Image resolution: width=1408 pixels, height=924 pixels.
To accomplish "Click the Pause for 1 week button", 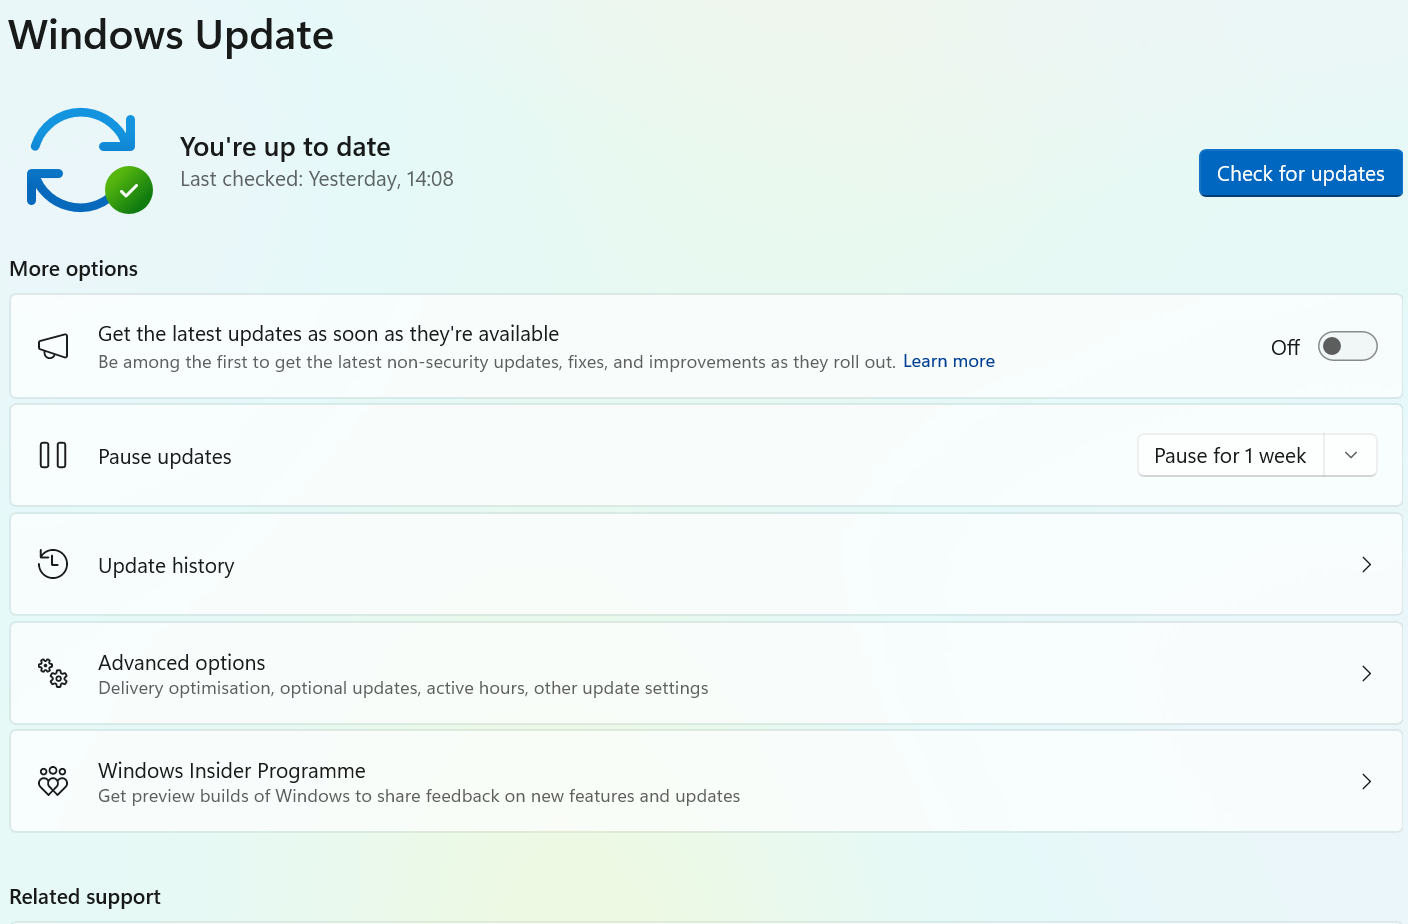I will [1230, 456].
